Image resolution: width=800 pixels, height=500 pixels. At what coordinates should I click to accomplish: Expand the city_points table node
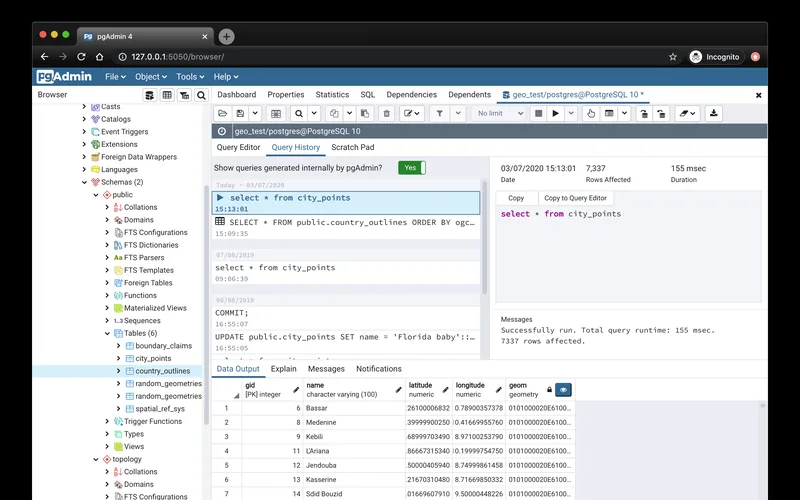[x=118, y=358]
